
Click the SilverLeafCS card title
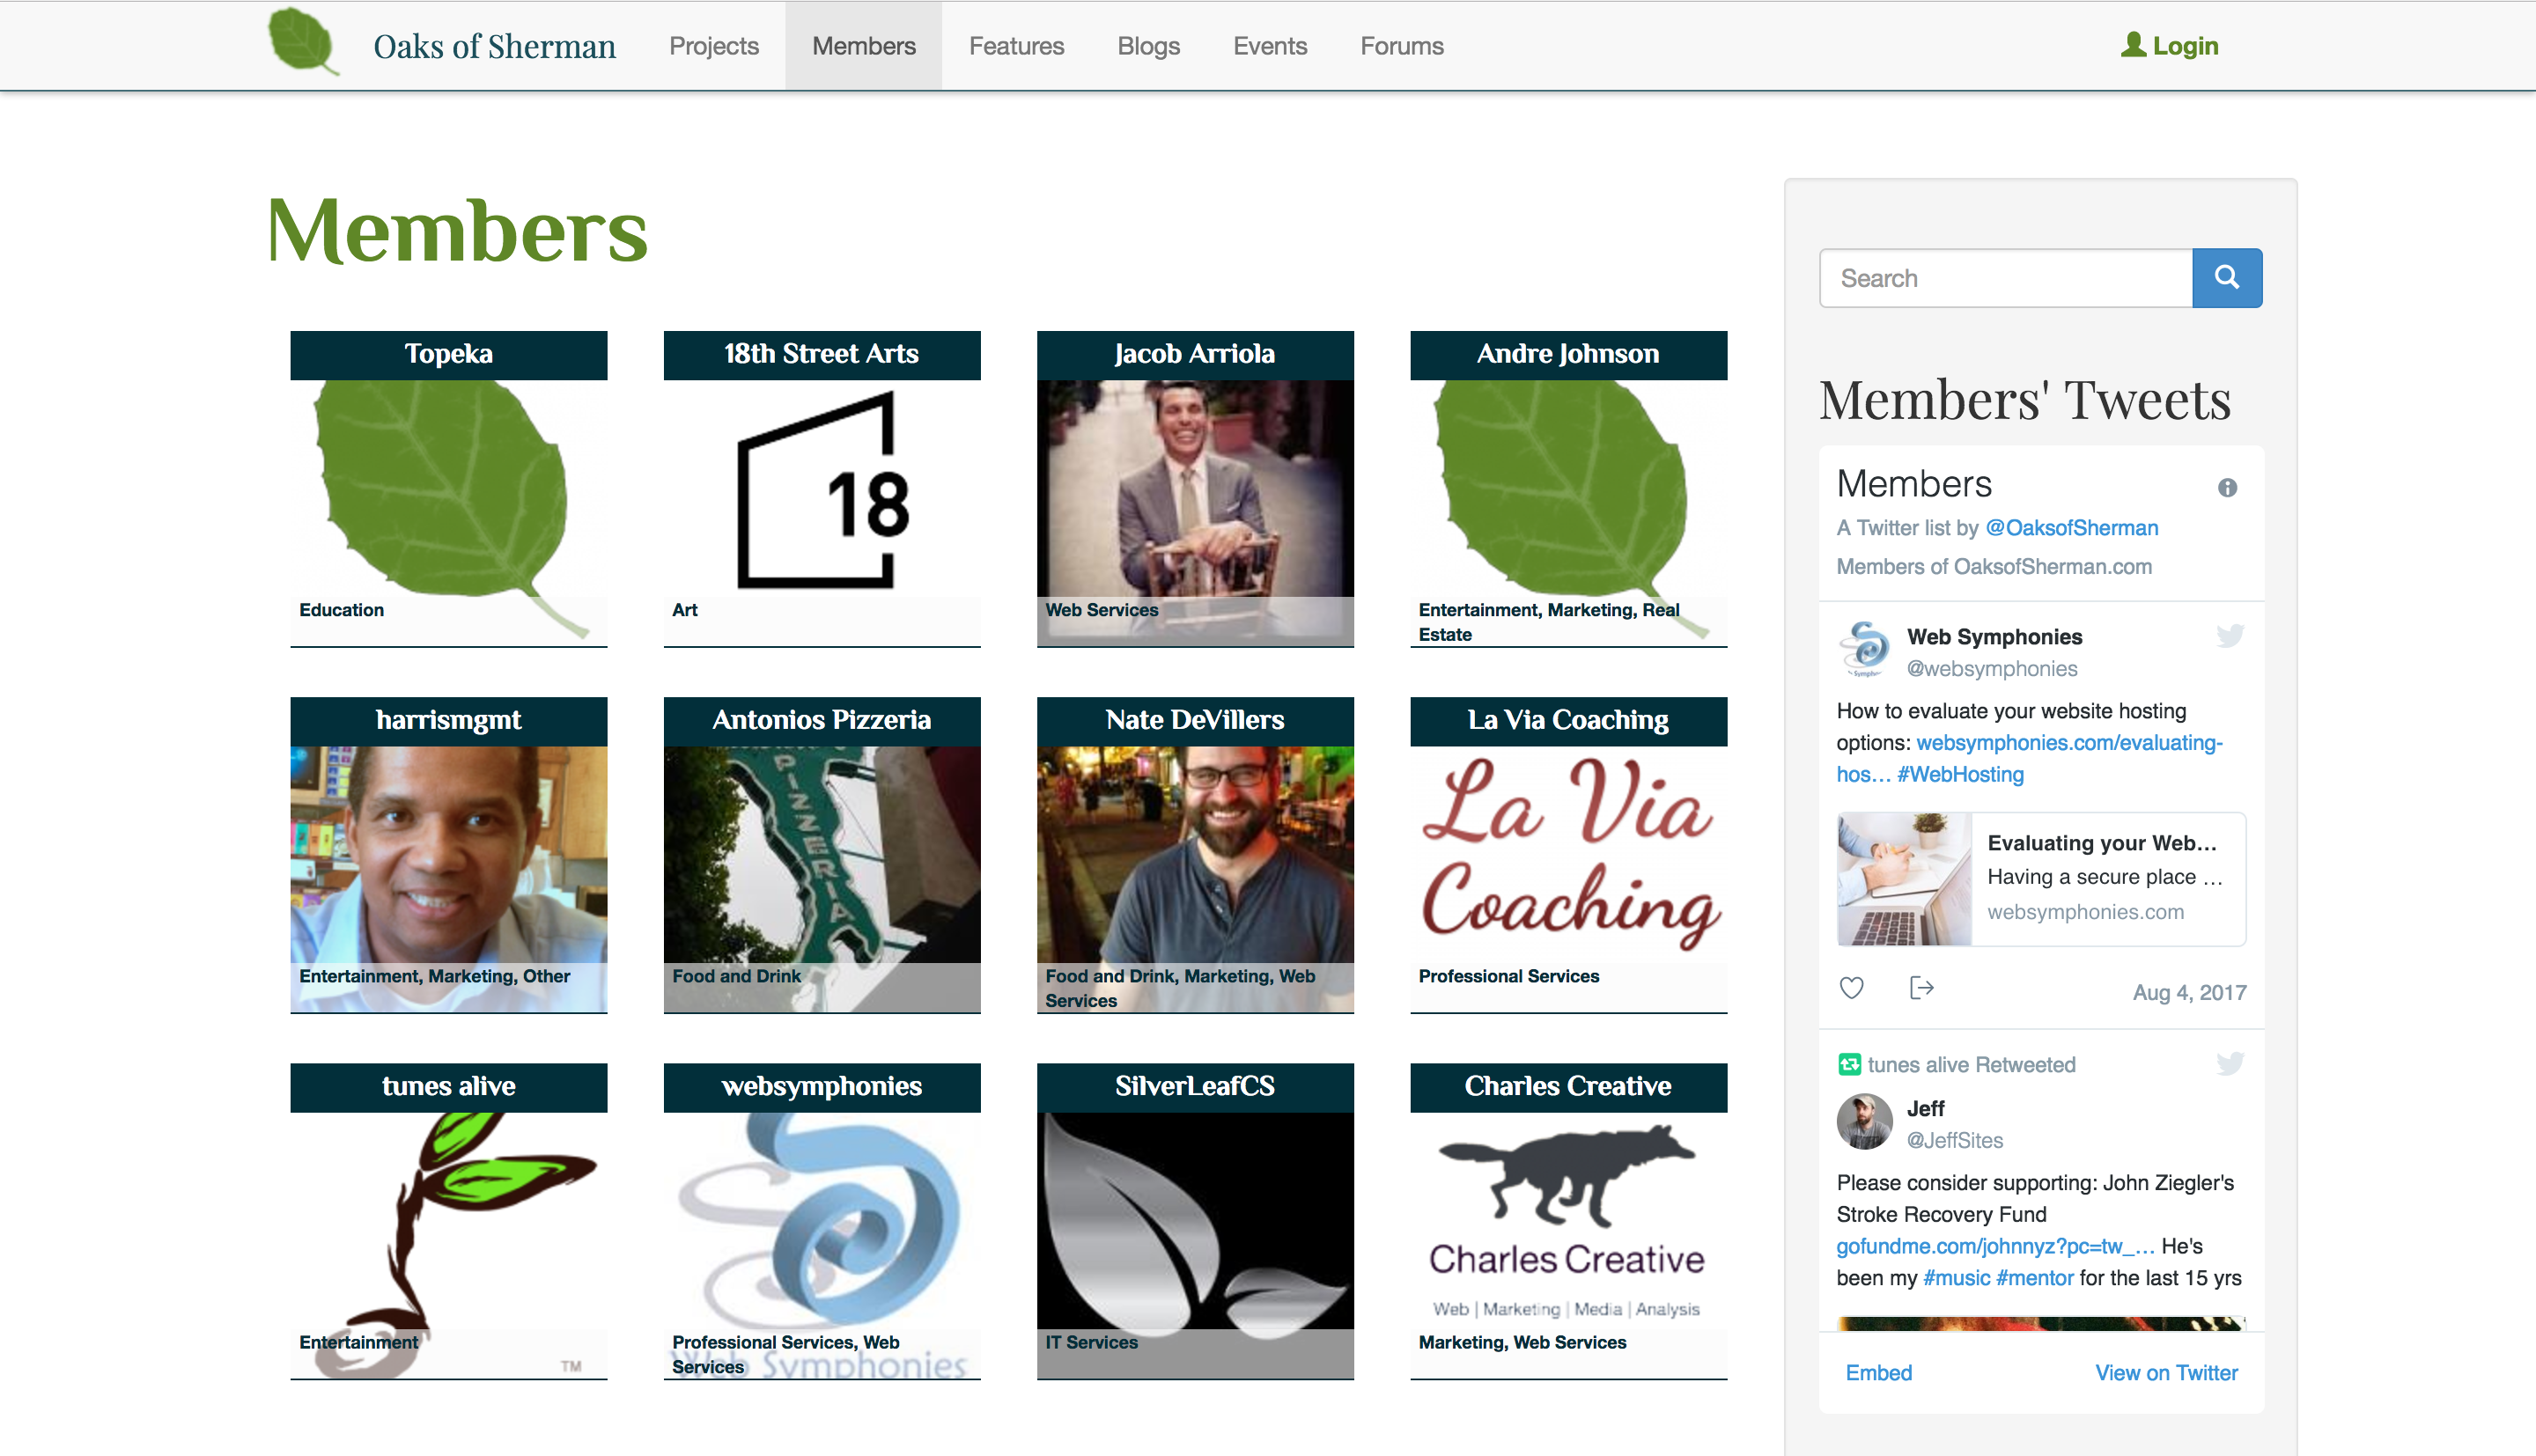[x=1195, y=1086]
